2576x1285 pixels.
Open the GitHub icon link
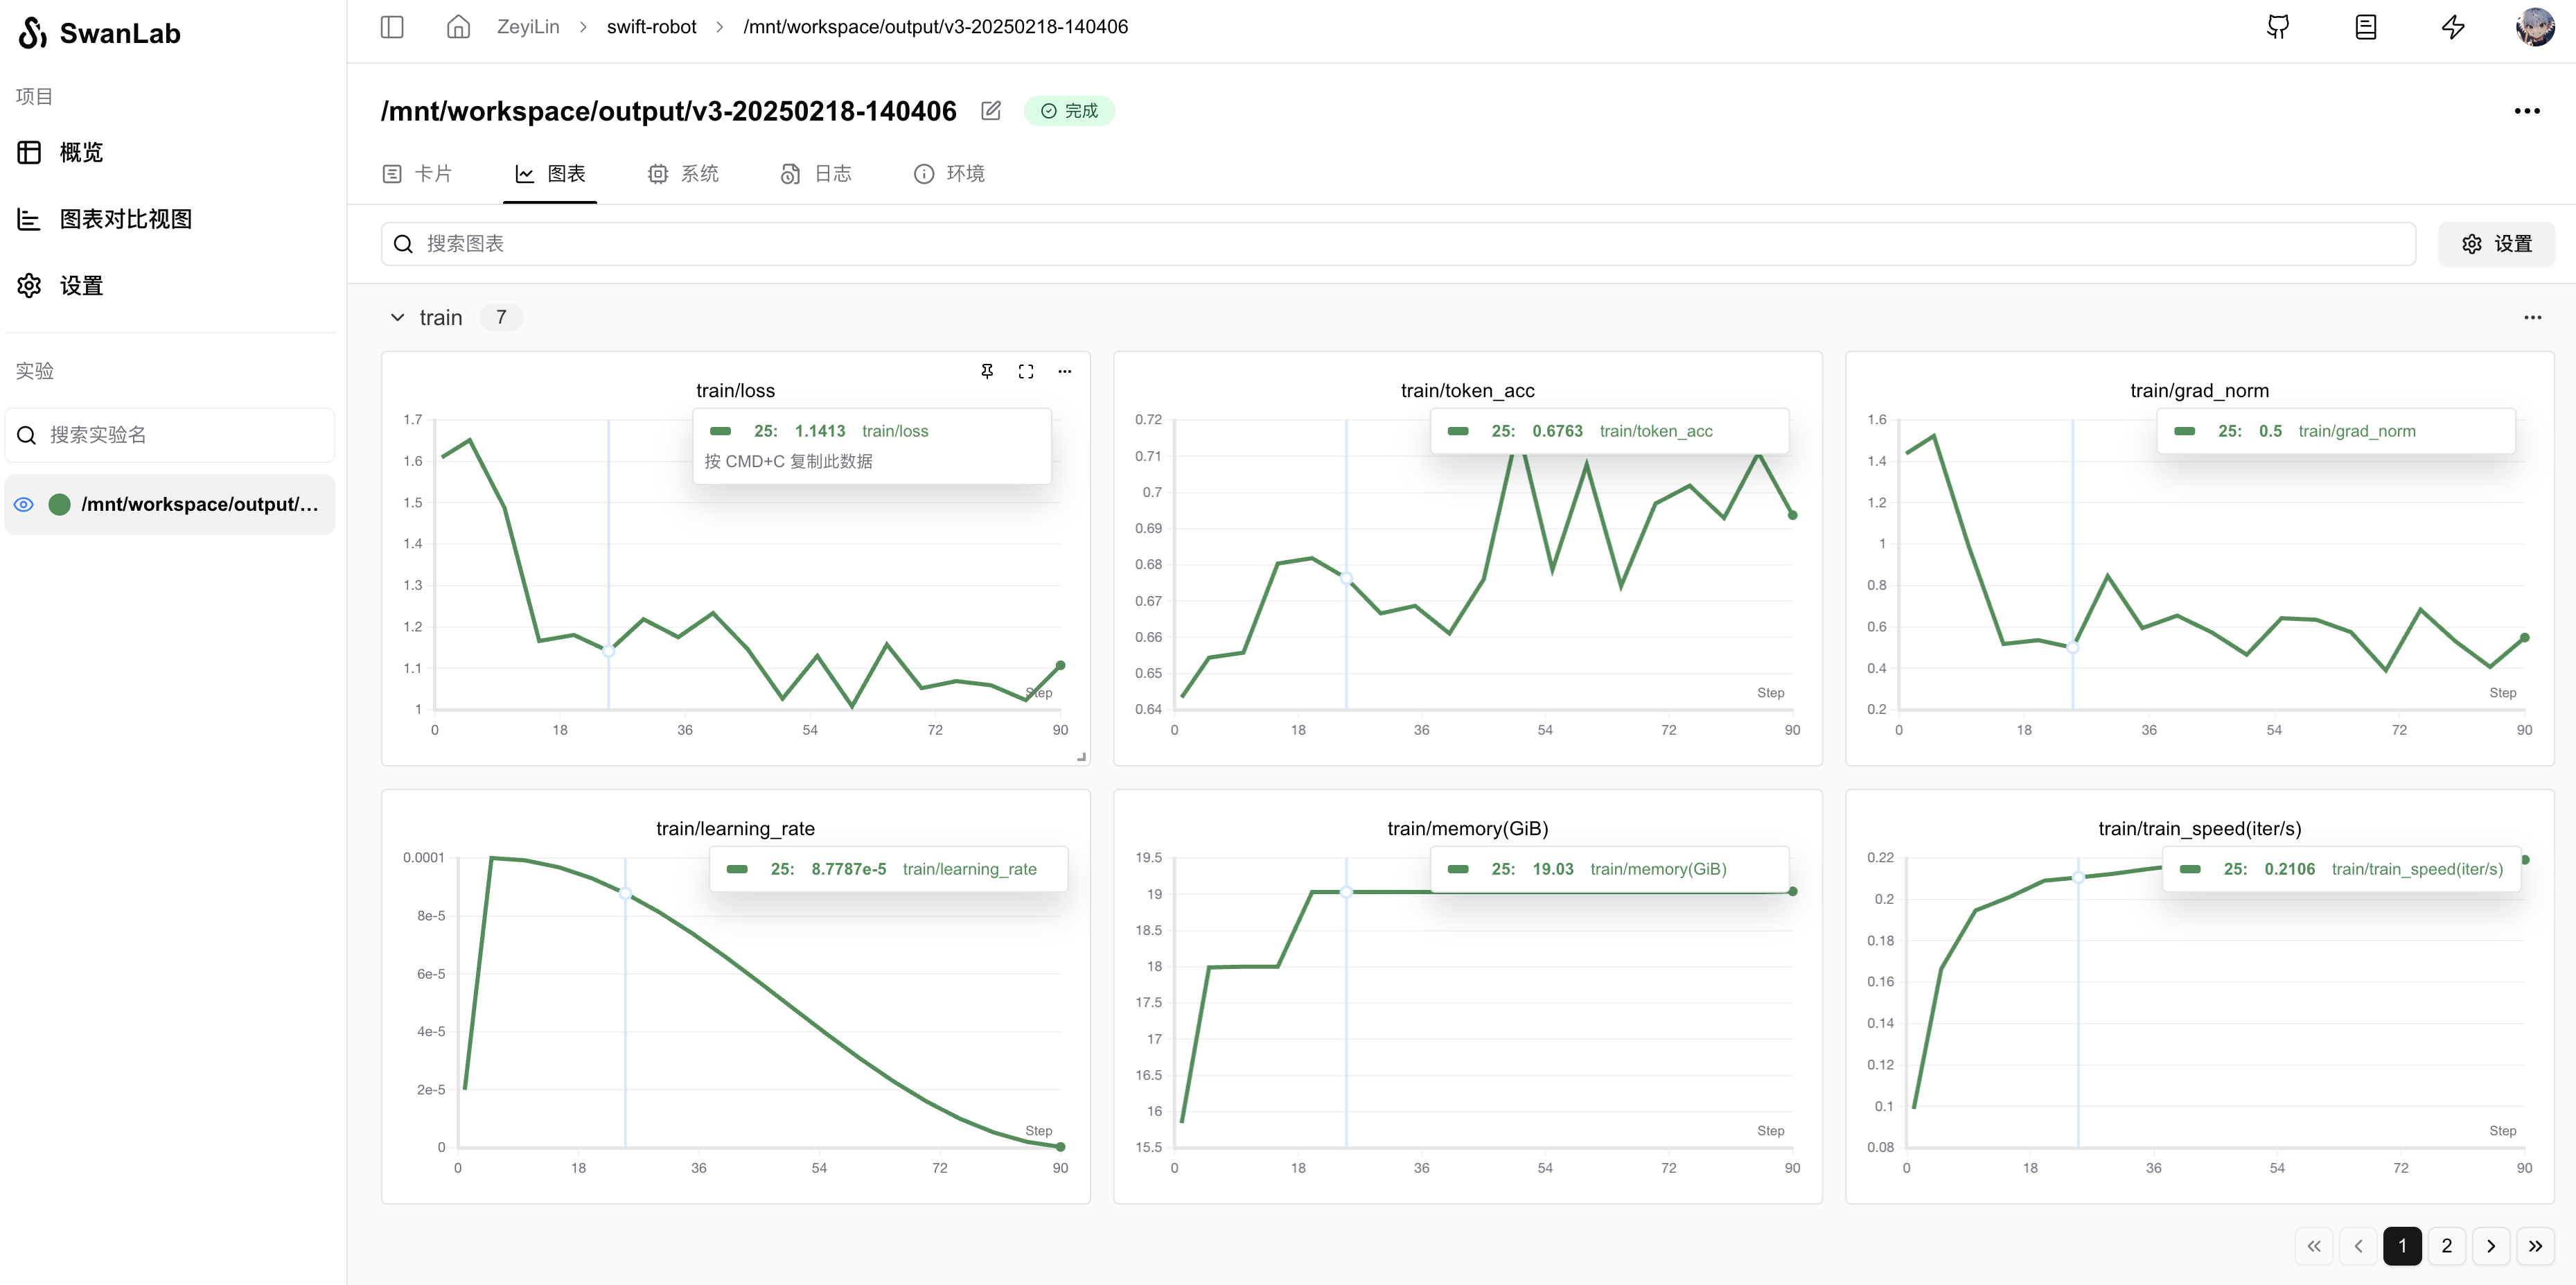pyautogui.click(x=2277, y=27)
